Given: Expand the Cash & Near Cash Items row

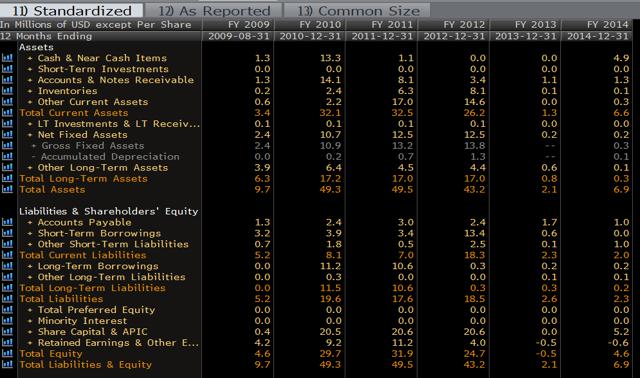Looking at the screenshot, I should coord(30,58).
